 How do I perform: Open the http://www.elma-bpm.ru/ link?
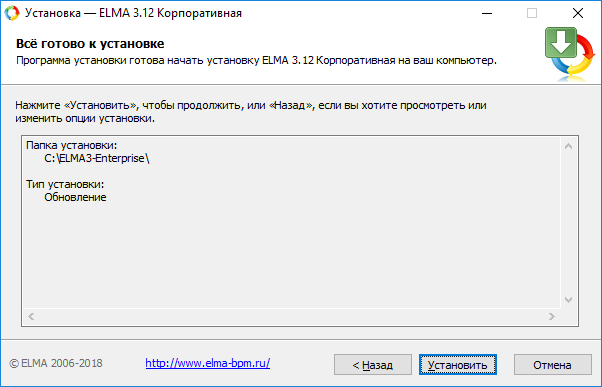point(208,363)
